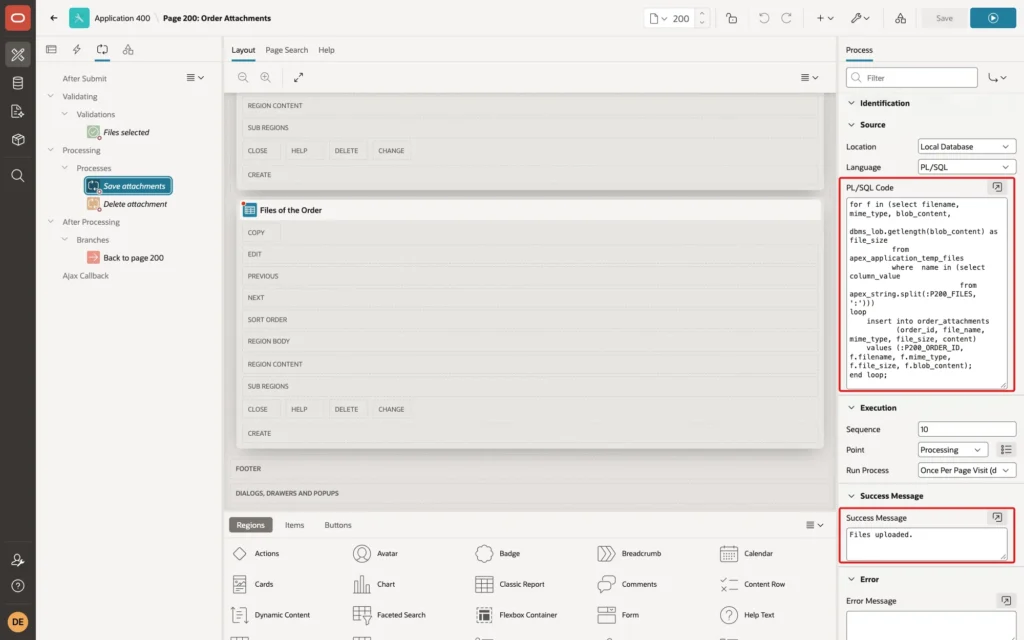Open the search magnifier in sidebar
This screenshot has width=1024, height=640.
click(x=18, y=176)
